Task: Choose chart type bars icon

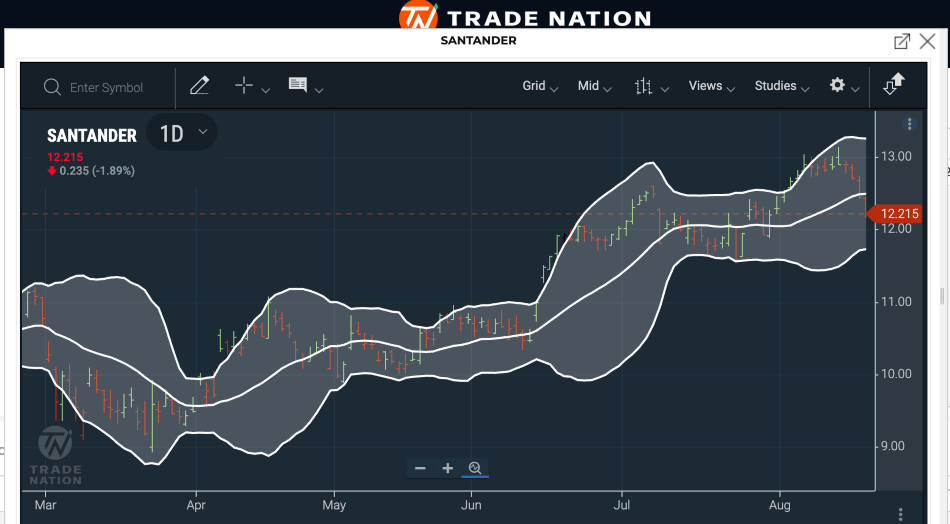Action: point(643,87)
